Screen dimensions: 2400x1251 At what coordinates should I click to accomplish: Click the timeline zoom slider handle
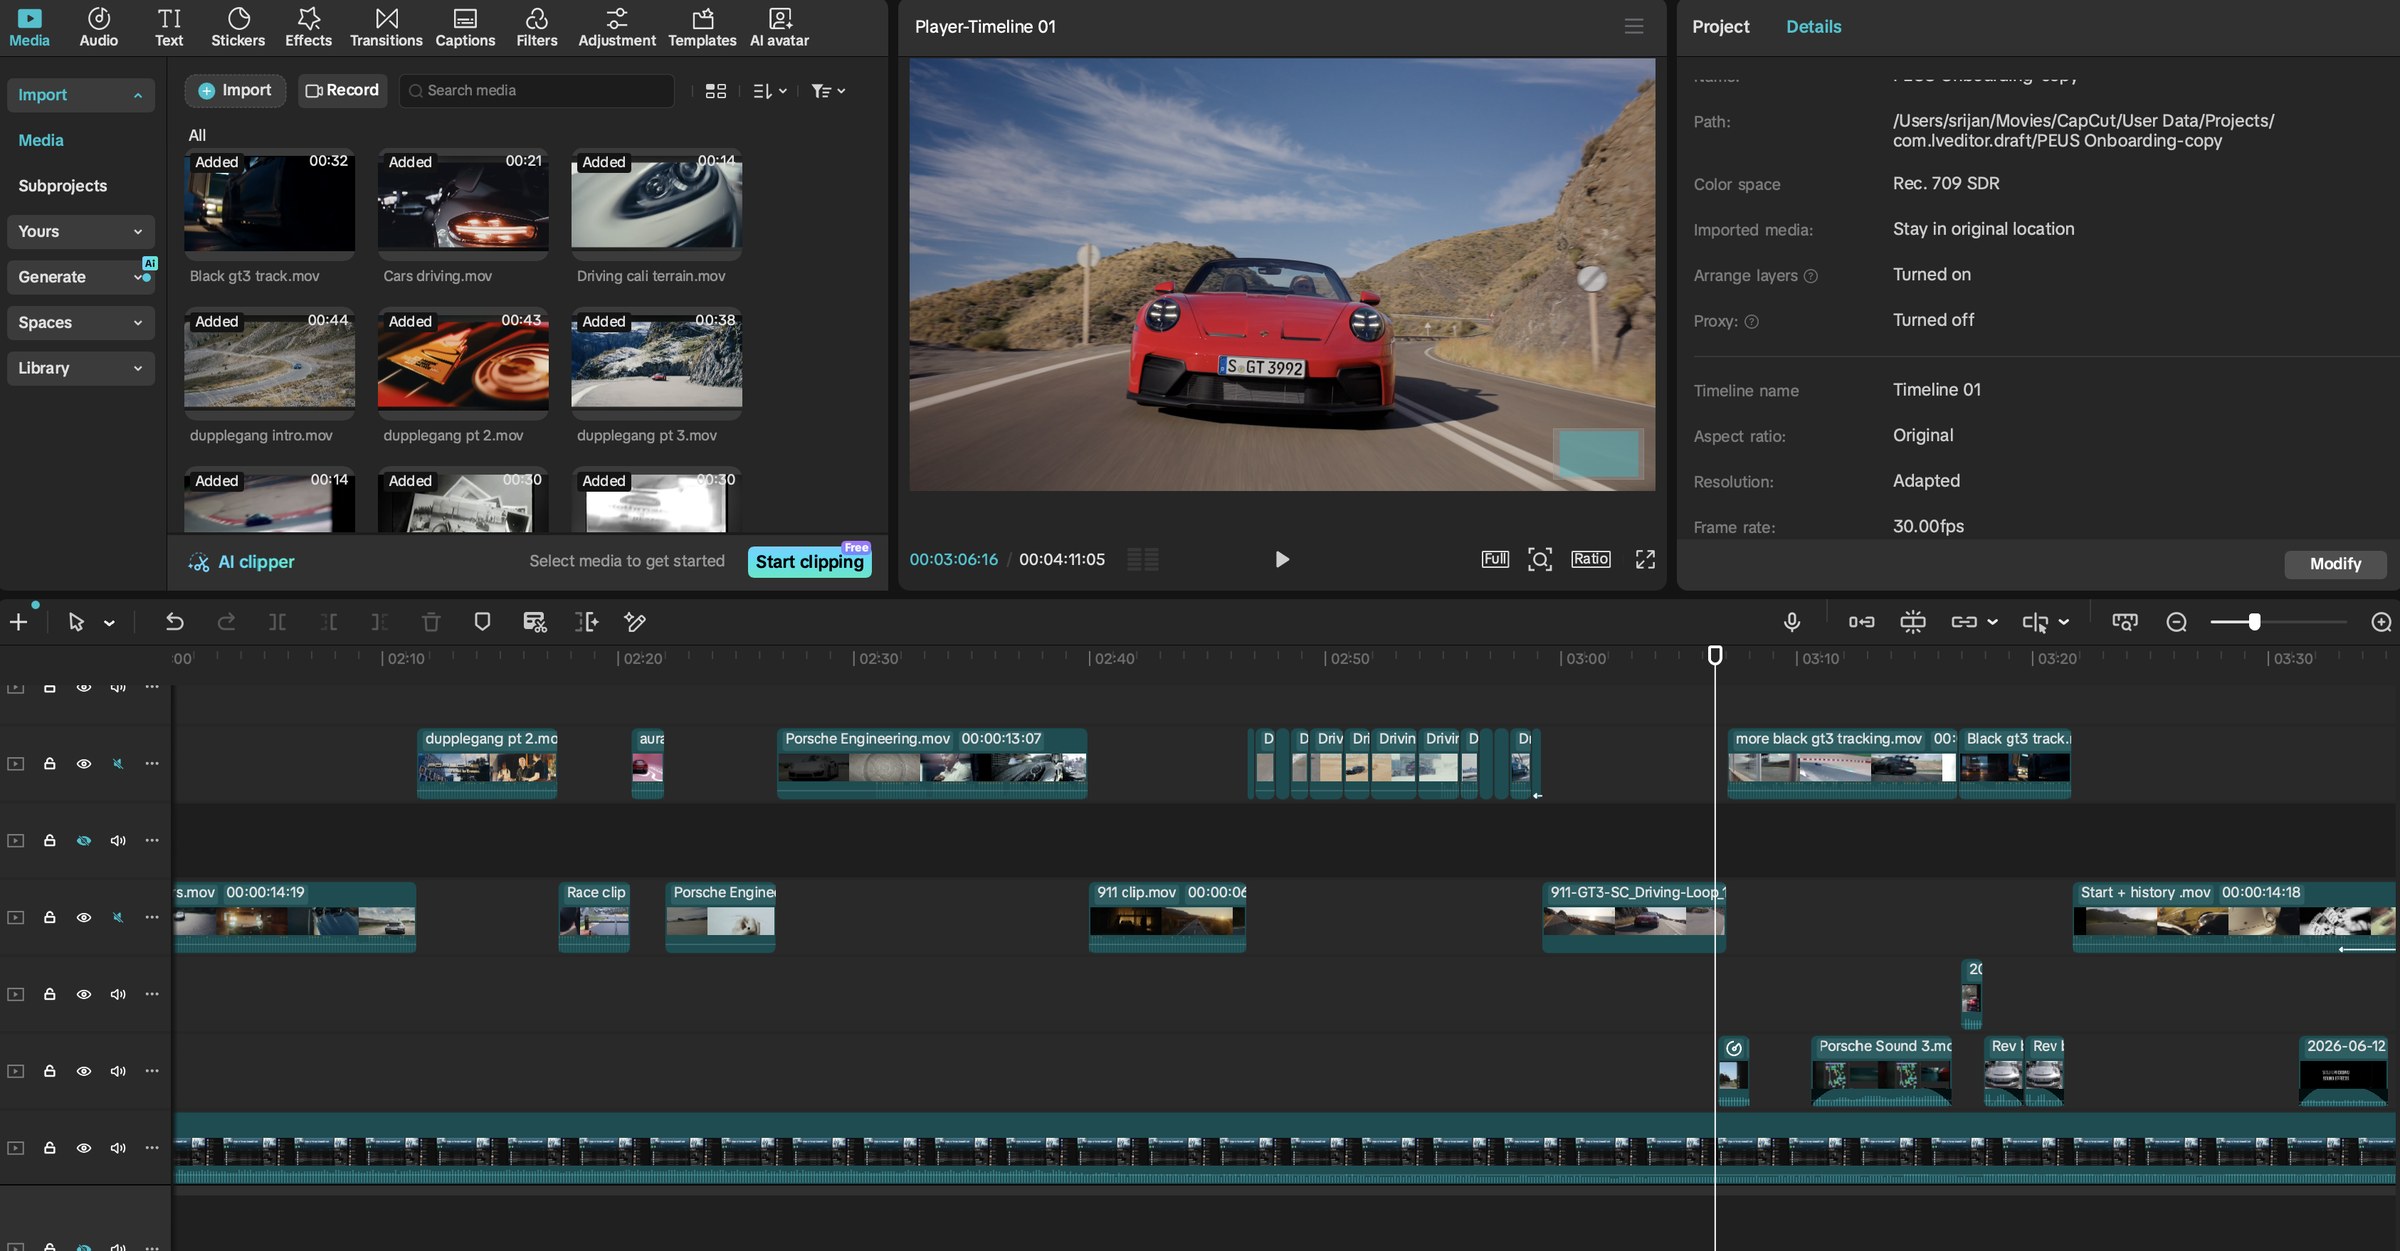point(2254,622)
